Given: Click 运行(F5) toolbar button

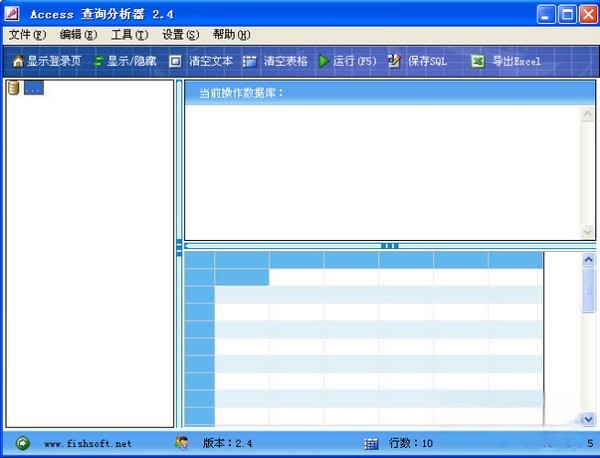Looking at the screenshot, I should click(x=347, y=61).
